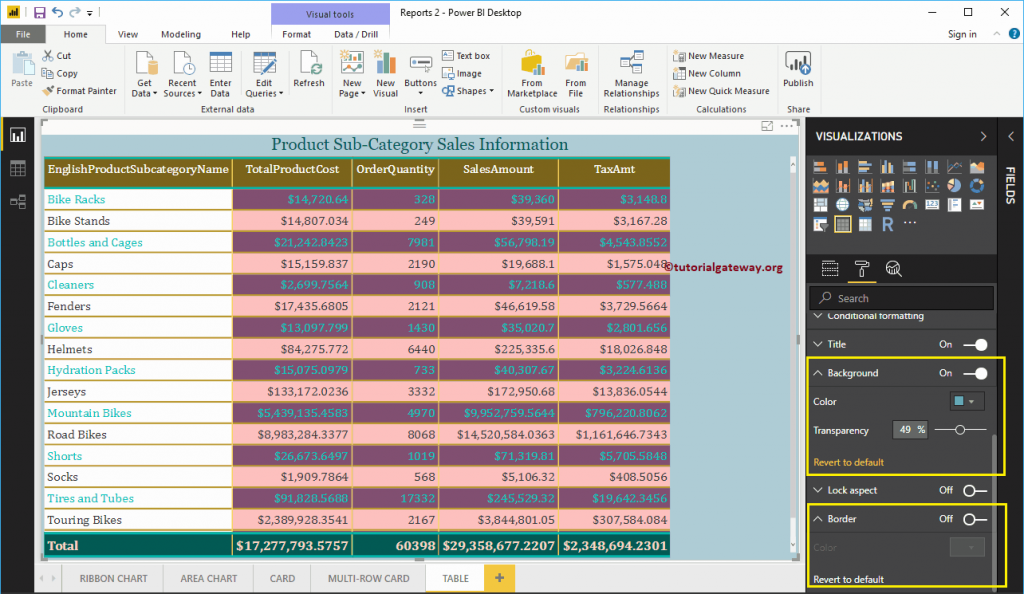Open the Analytics magnifier pane
Screen dimensions: 1024x594
892,268
